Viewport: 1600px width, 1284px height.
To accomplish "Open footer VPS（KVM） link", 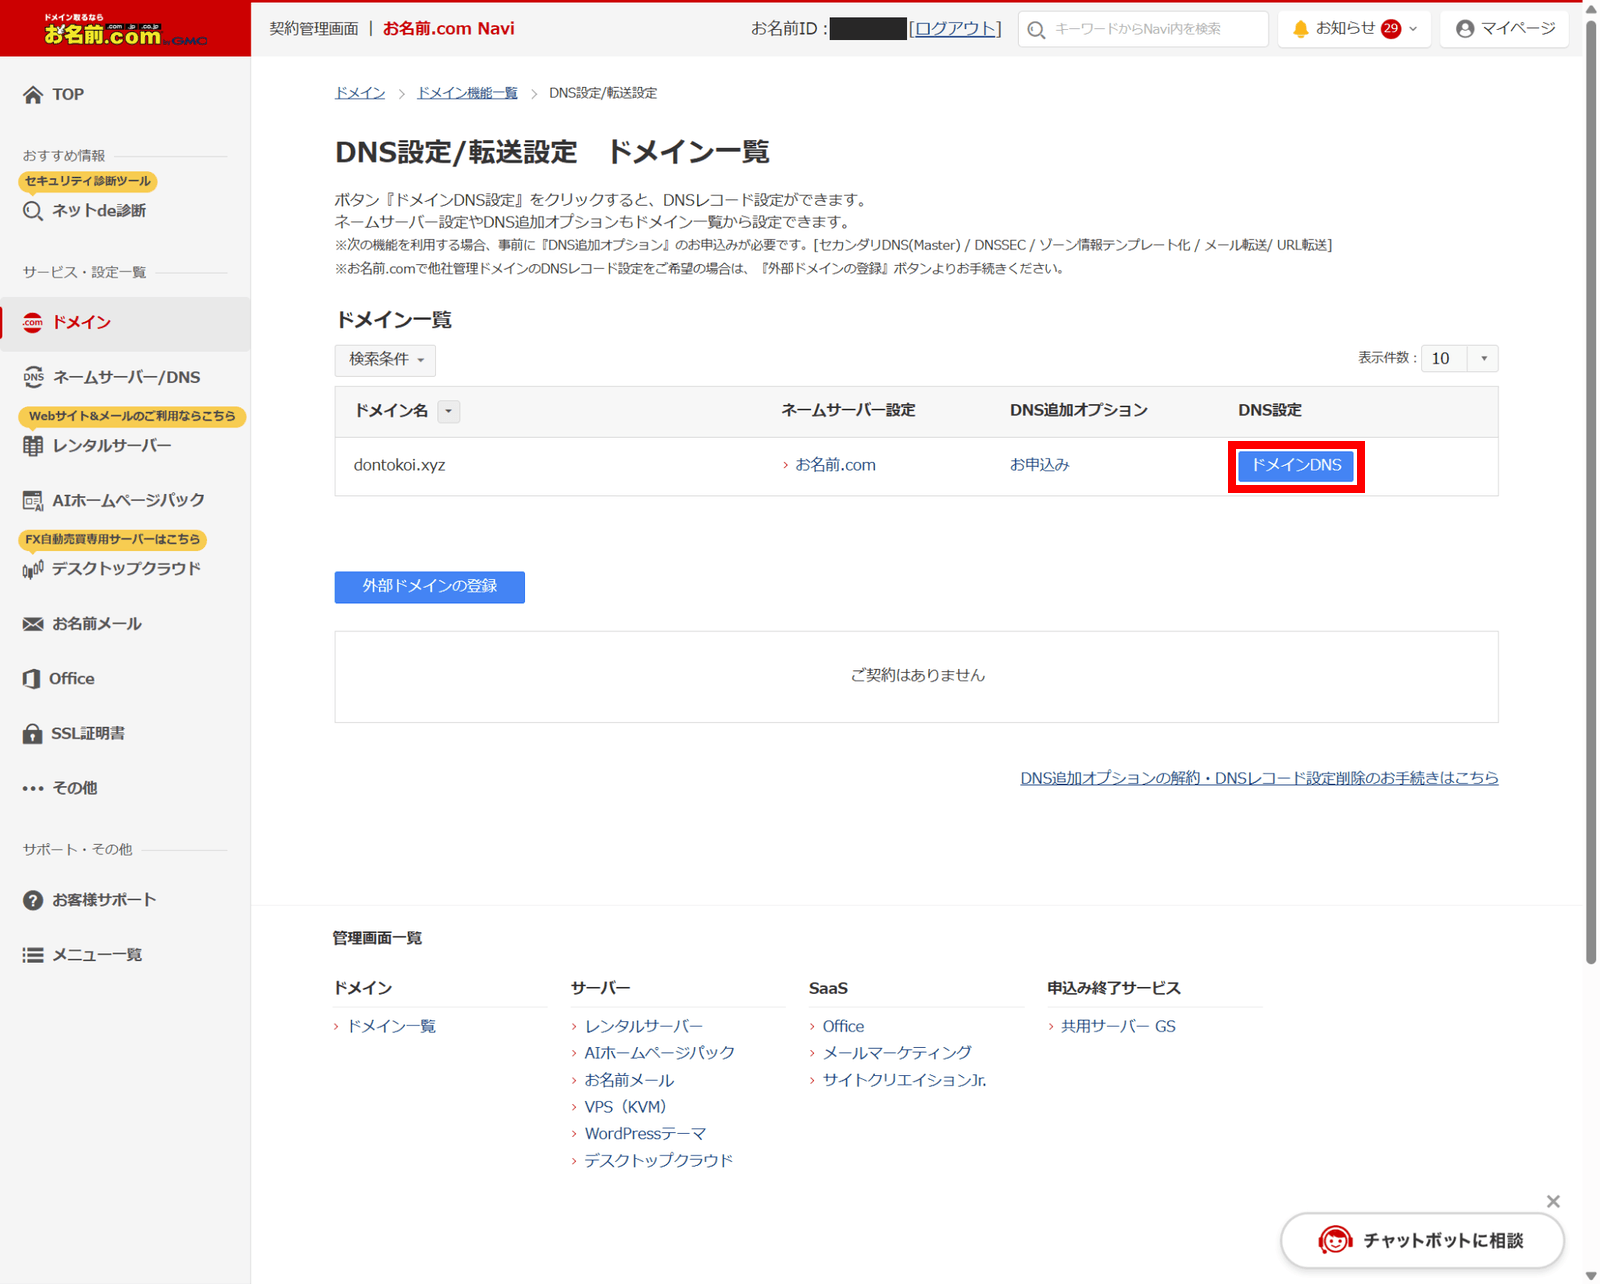I will coord(625,1107).
